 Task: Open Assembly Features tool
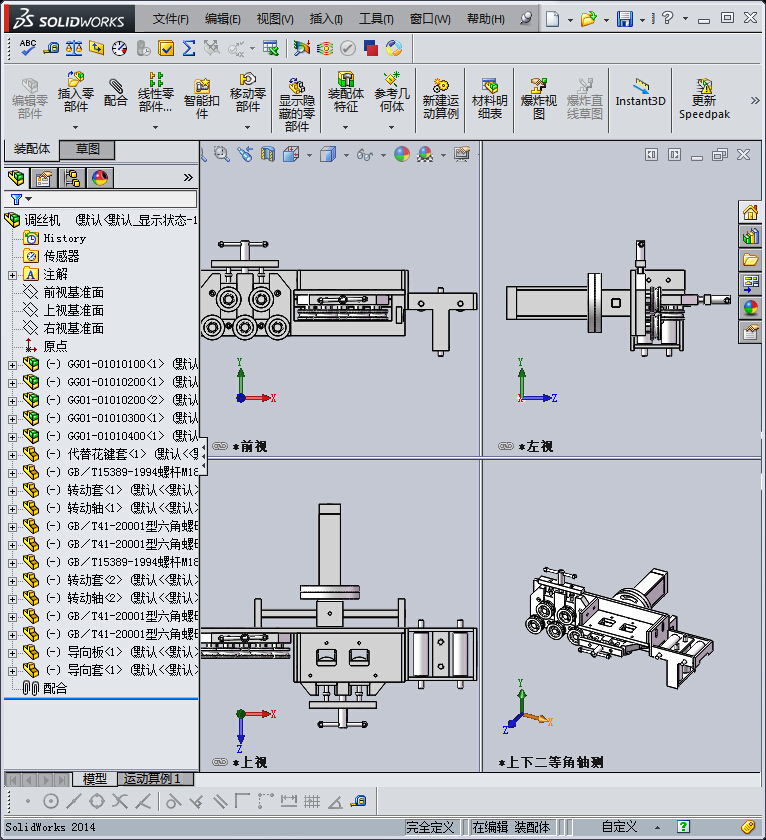pyautogui.click(x=346, y=92)
